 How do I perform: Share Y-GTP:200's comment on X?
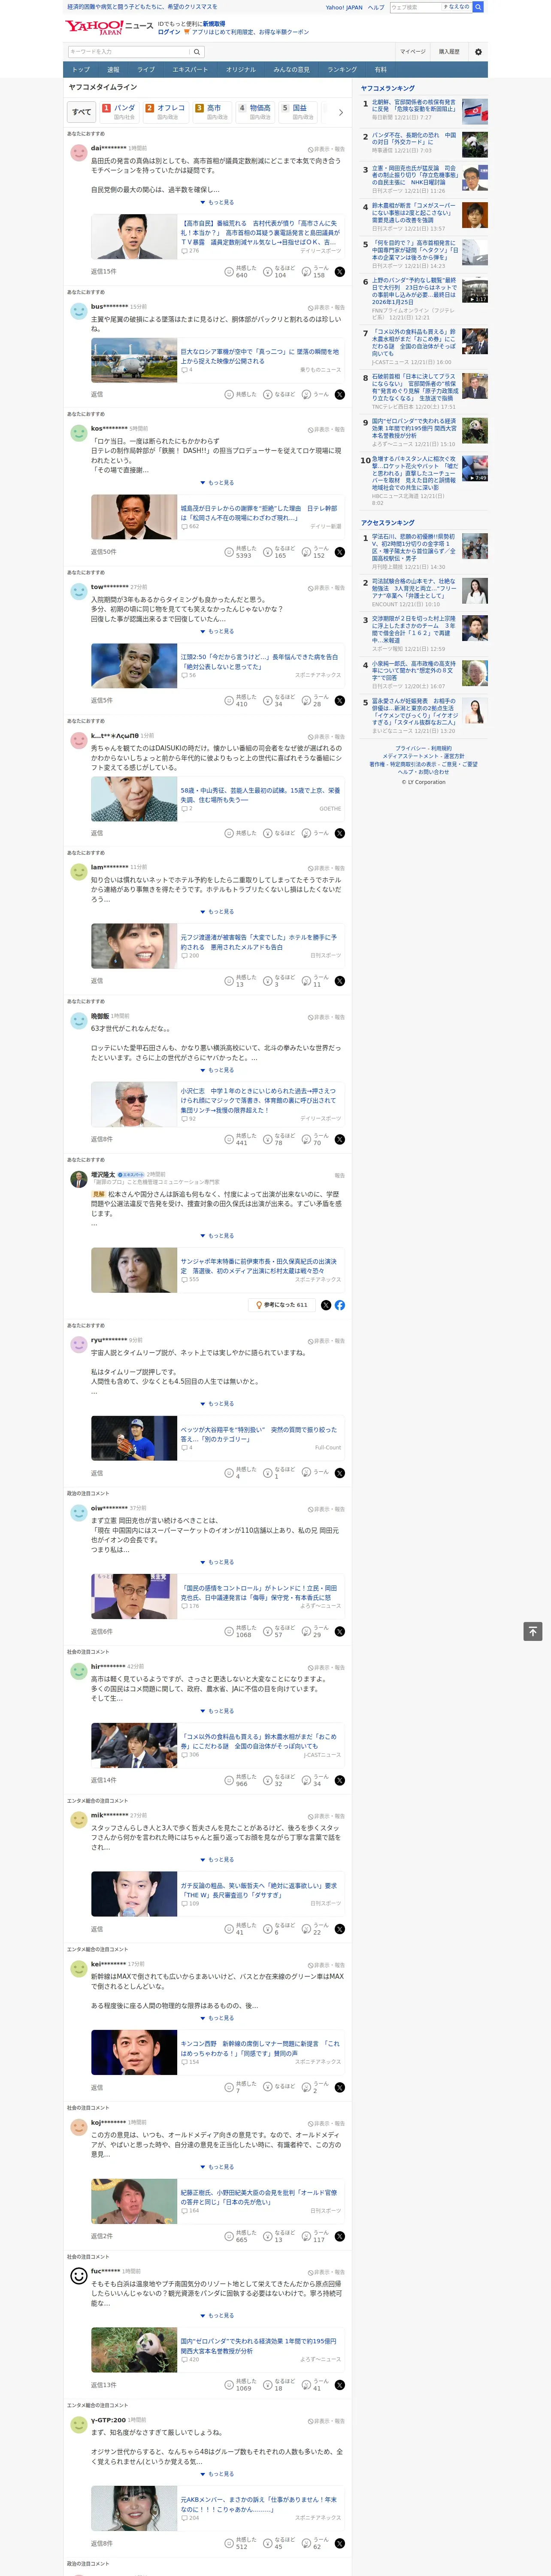[340, 2543]
